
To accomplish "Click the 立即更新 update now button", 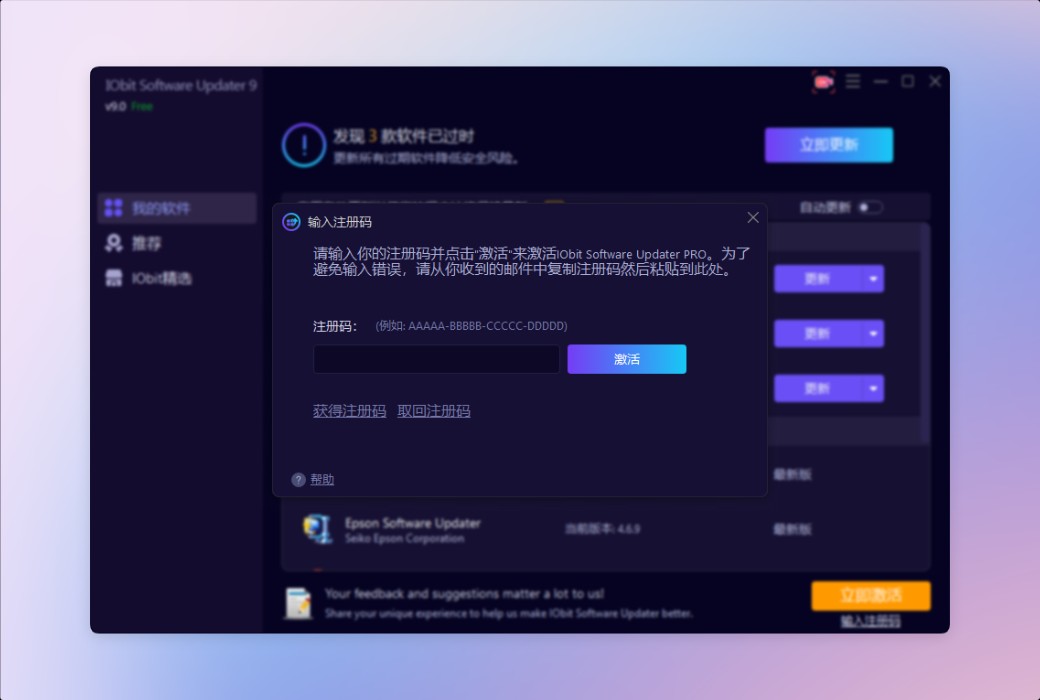I will point(829,145).
